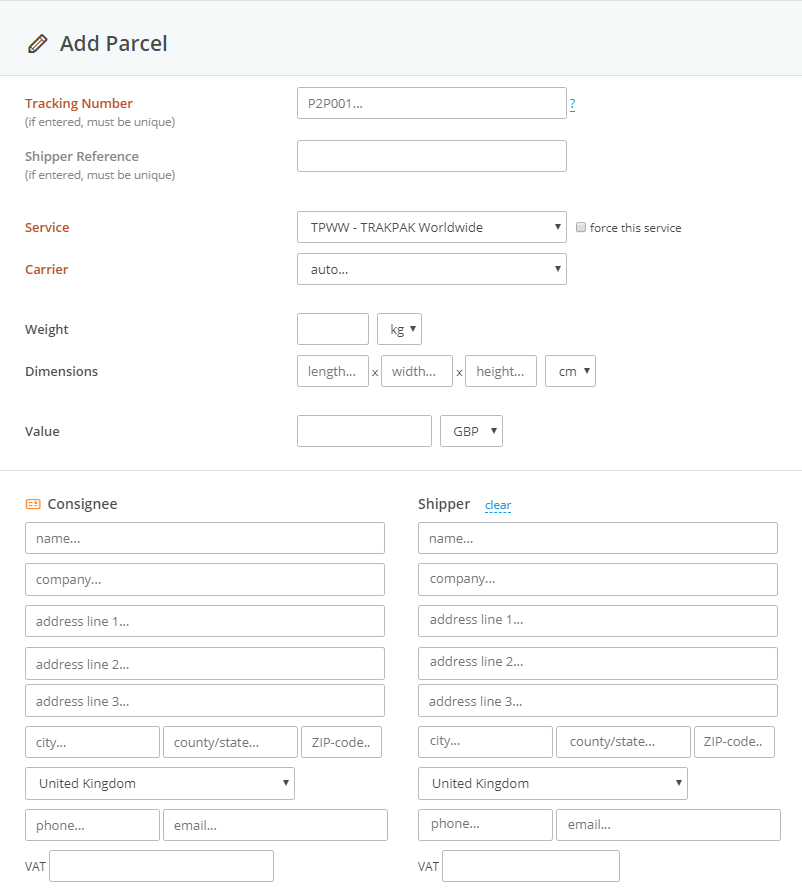This screenshot has width=802, height=893.
Task: Open the Carrier dropdown set to auto
Action: coord(431,269)
